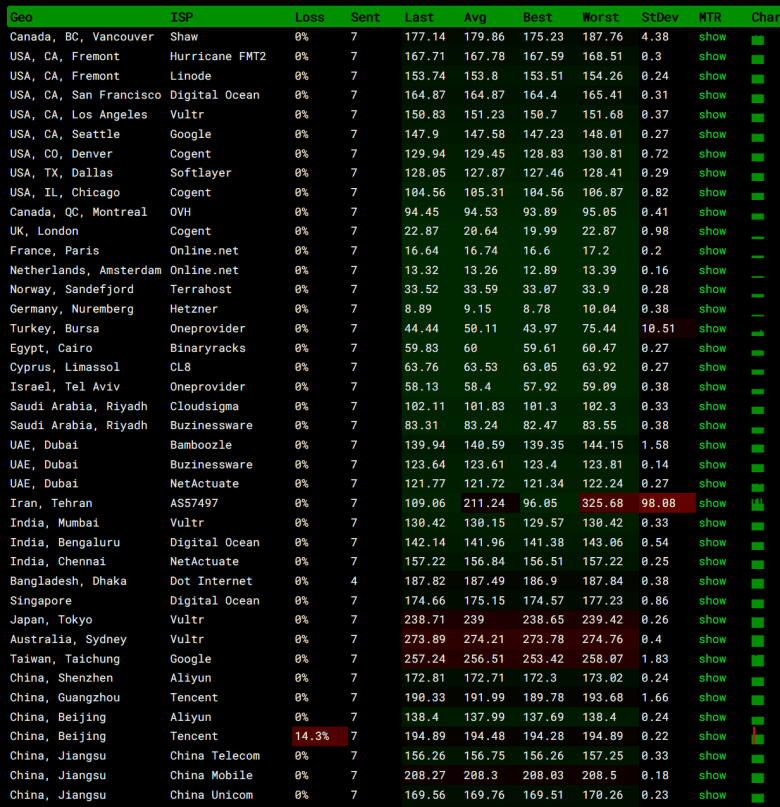Click the Geo column header

pos(21,17)
